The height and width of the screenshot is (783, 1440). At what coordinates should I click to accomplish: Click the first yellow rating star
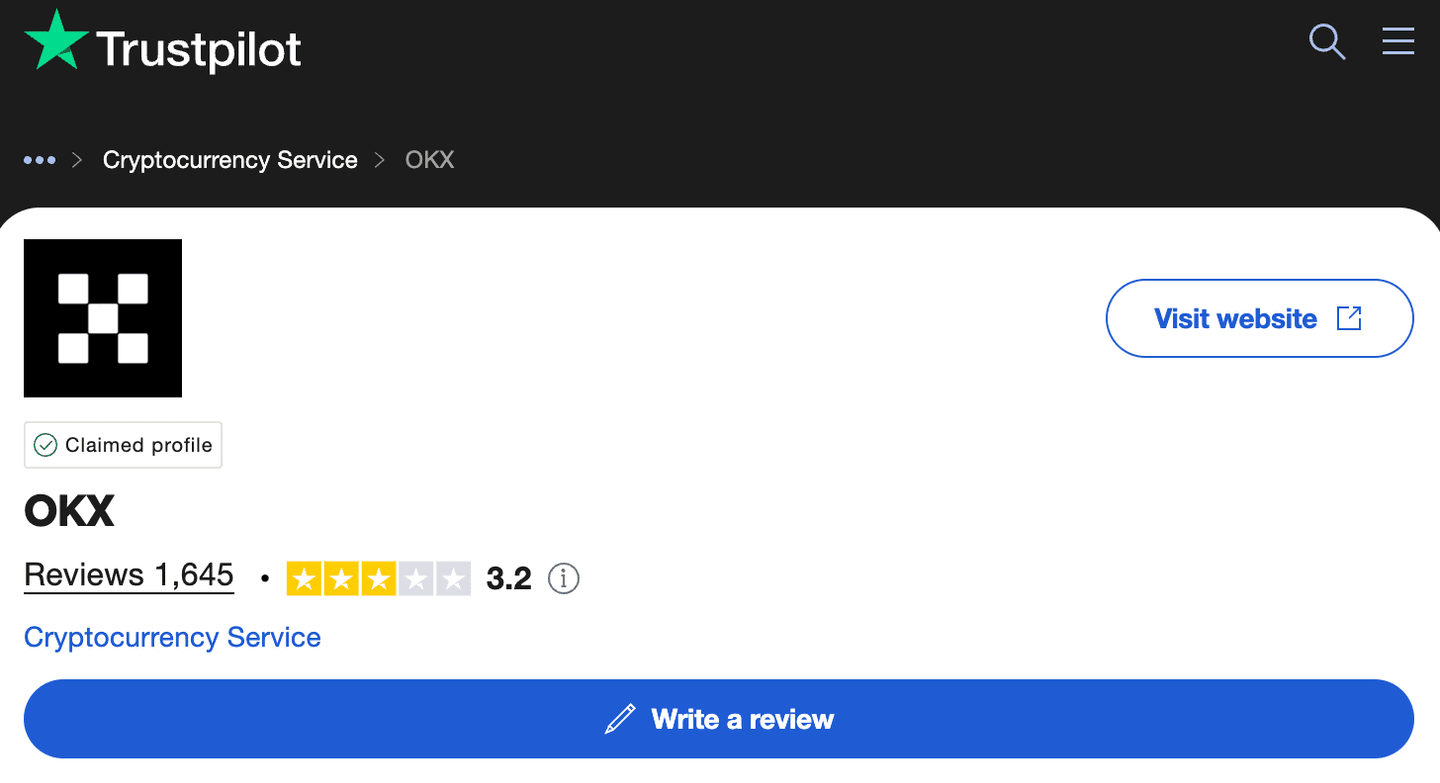click(x=305, y=578)
